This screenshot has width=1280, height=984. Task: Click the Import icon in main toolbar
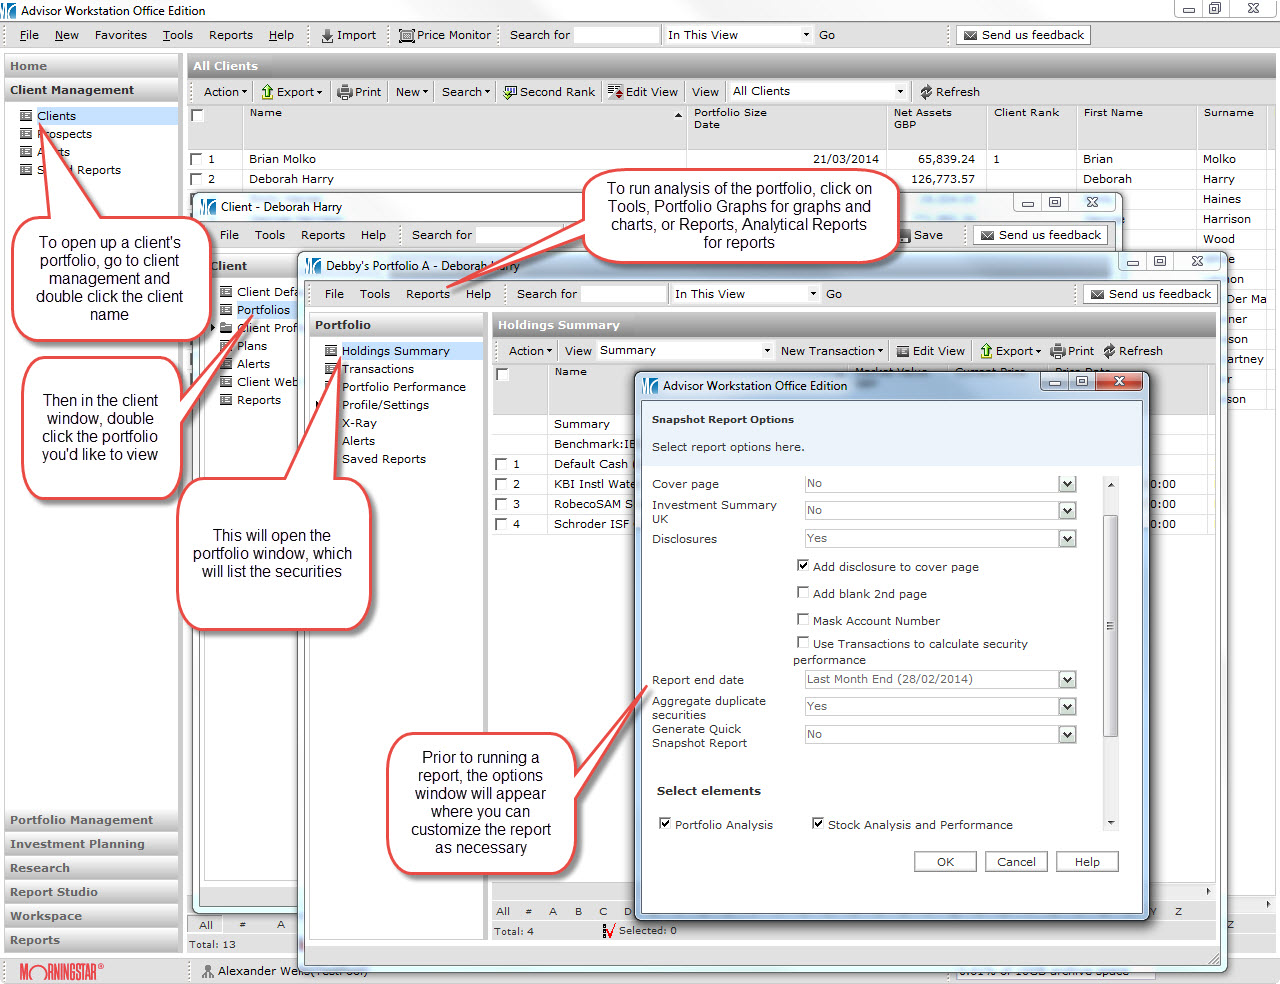[x=327, y=36]
